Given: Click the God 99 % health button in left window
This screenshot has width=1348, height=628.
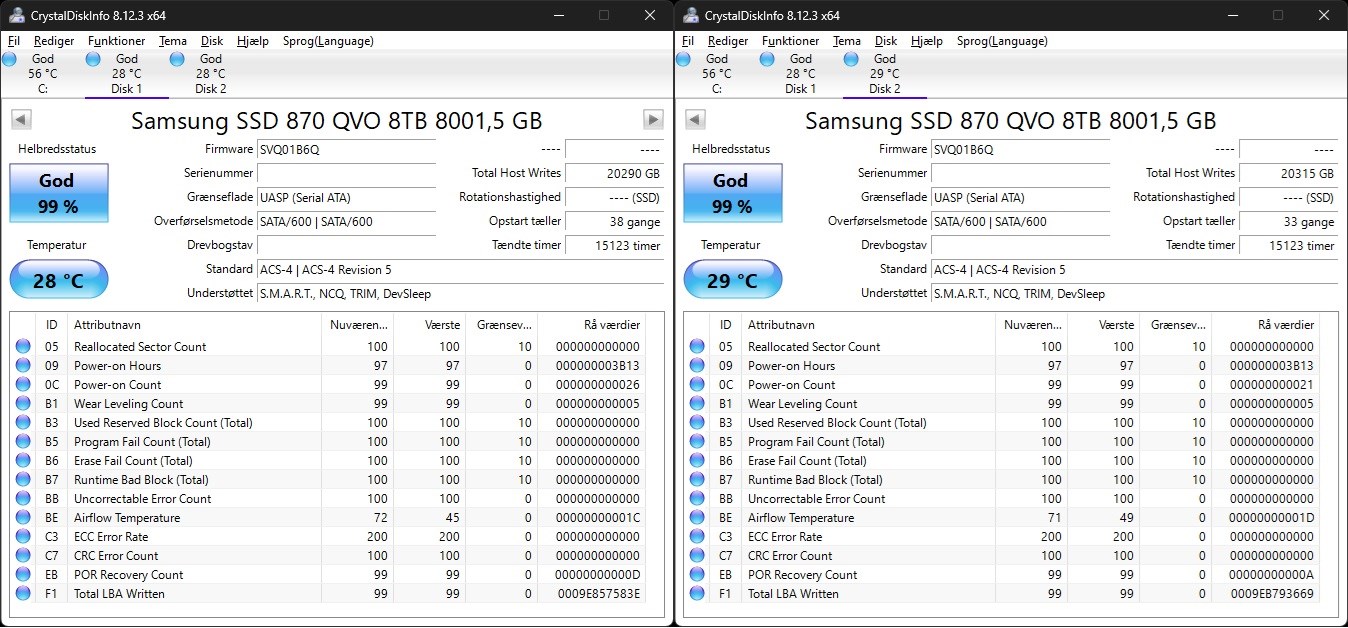Looking at the screenshot, I should tap(58, 193).
